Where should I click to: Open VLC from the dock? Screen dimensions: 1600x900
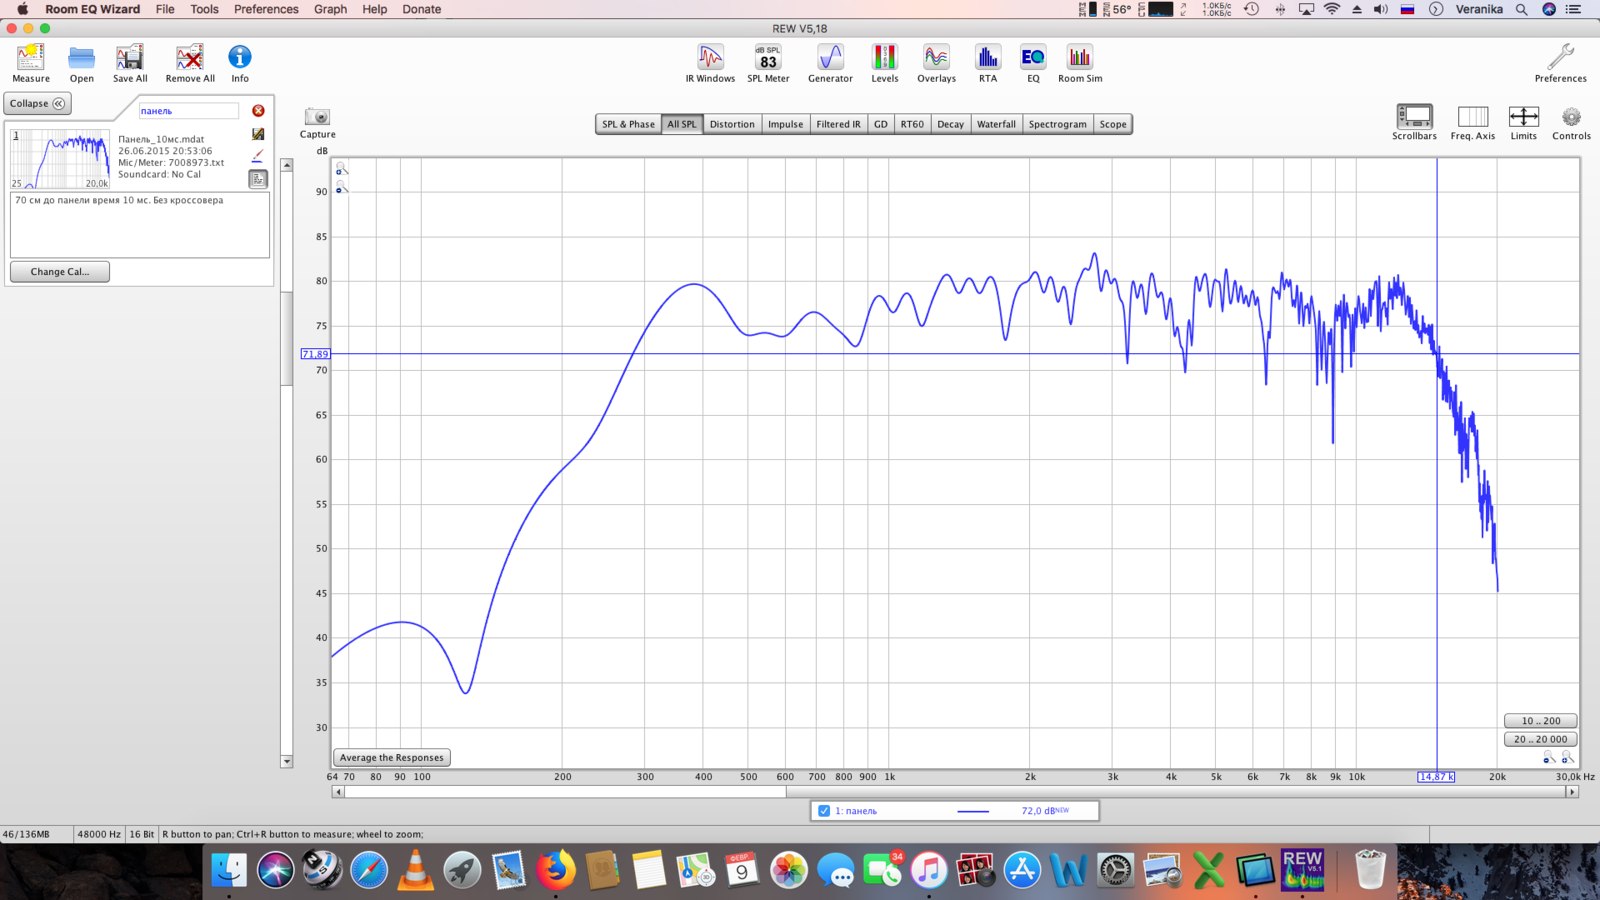(415, 870)
